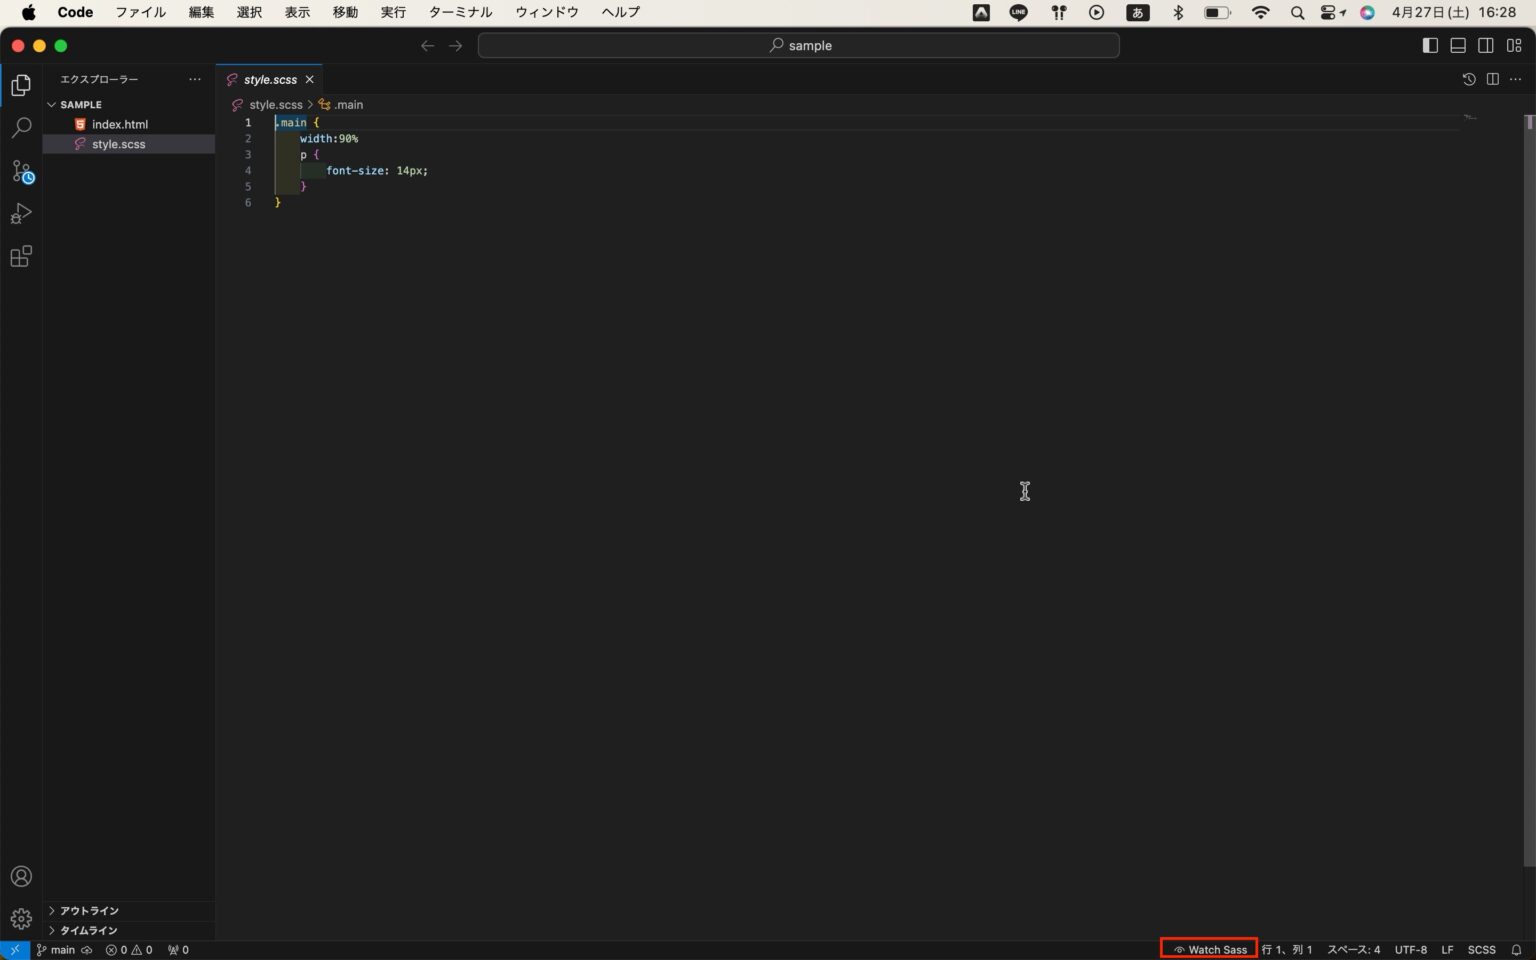
Task: Split the editor using the split icon
Action: tap(1492, 79)
